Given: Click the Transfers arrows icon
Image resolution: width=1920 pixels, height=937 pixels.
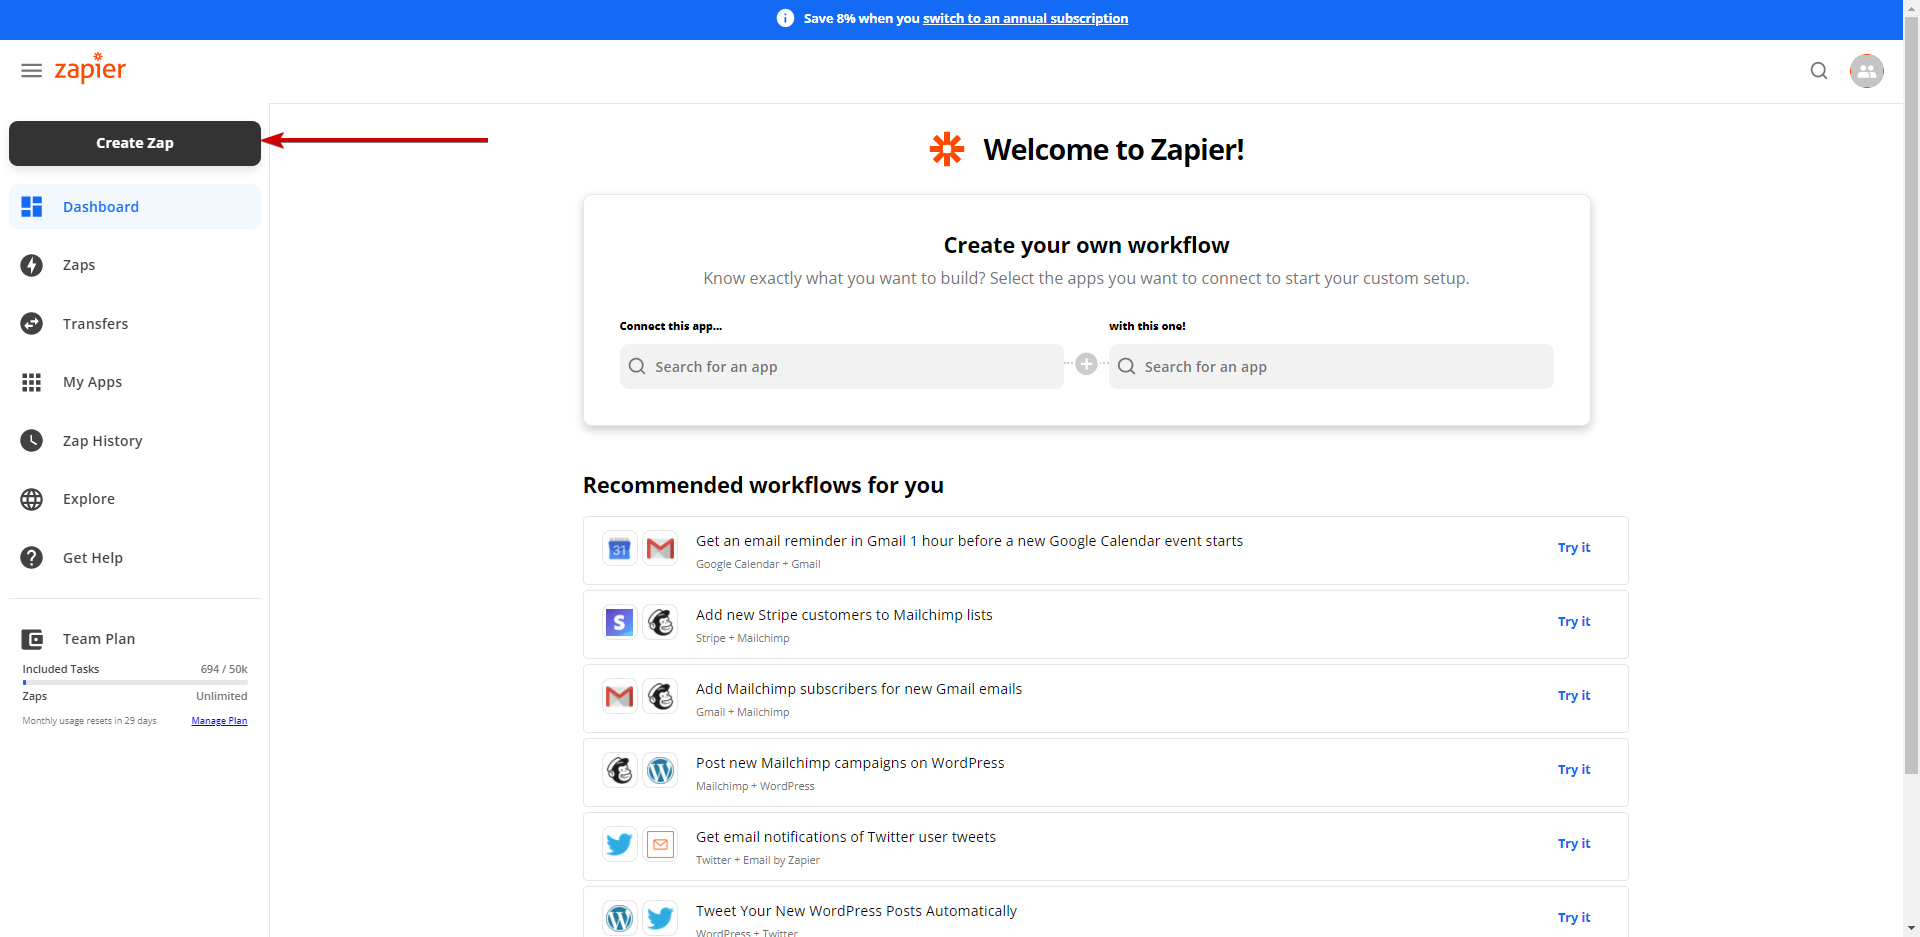Looking at the screenshot, I should (x=32, y=324).
